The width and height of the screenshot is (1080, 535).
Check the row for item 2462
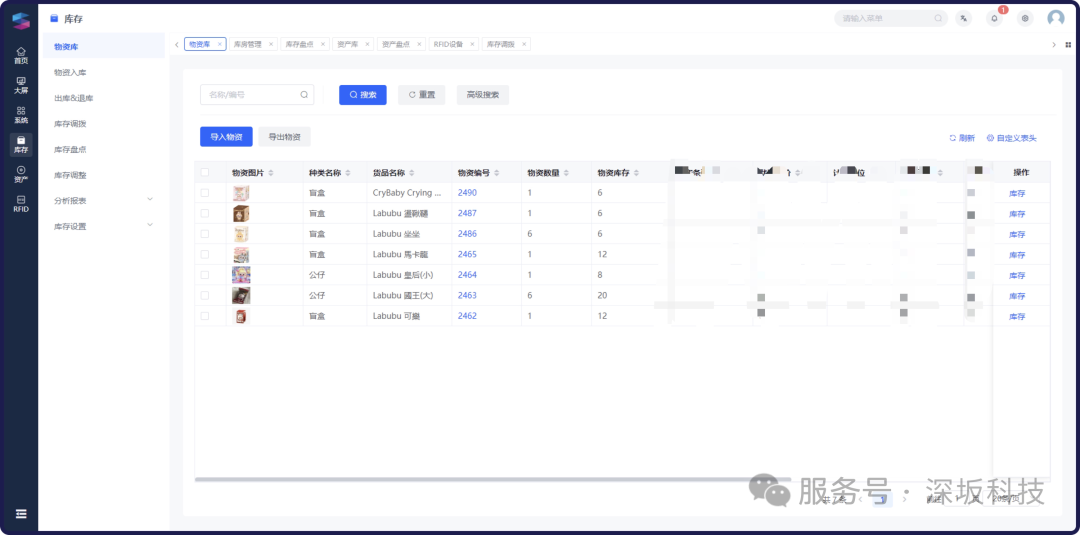[205, 316]
